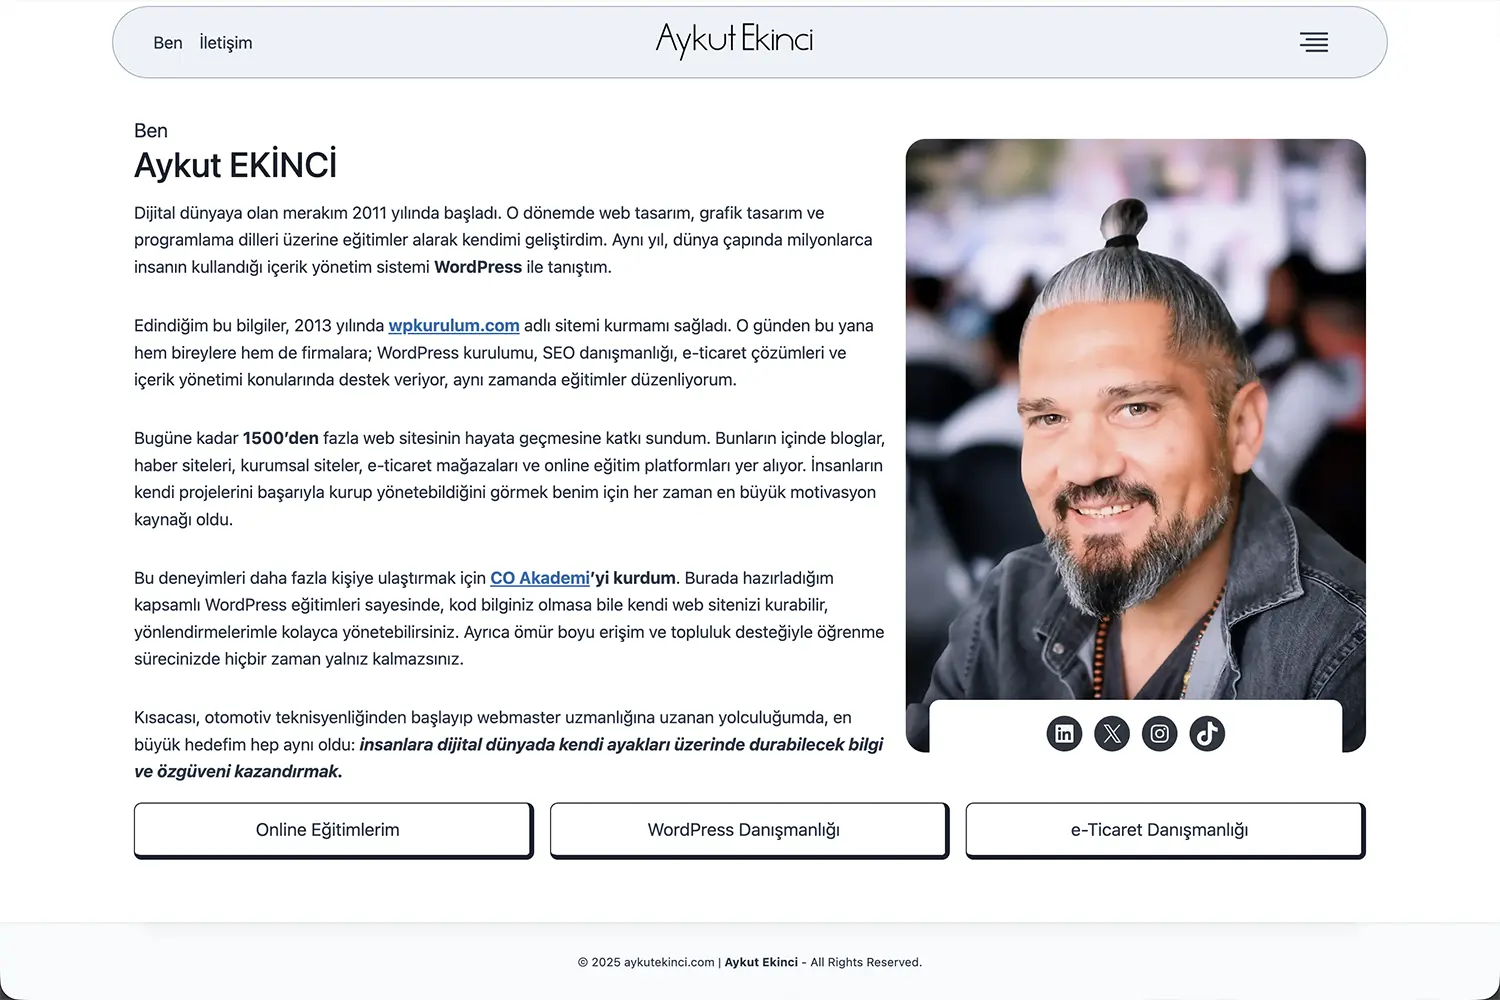Click the X (Twitter) social icon

(1112, 733)
